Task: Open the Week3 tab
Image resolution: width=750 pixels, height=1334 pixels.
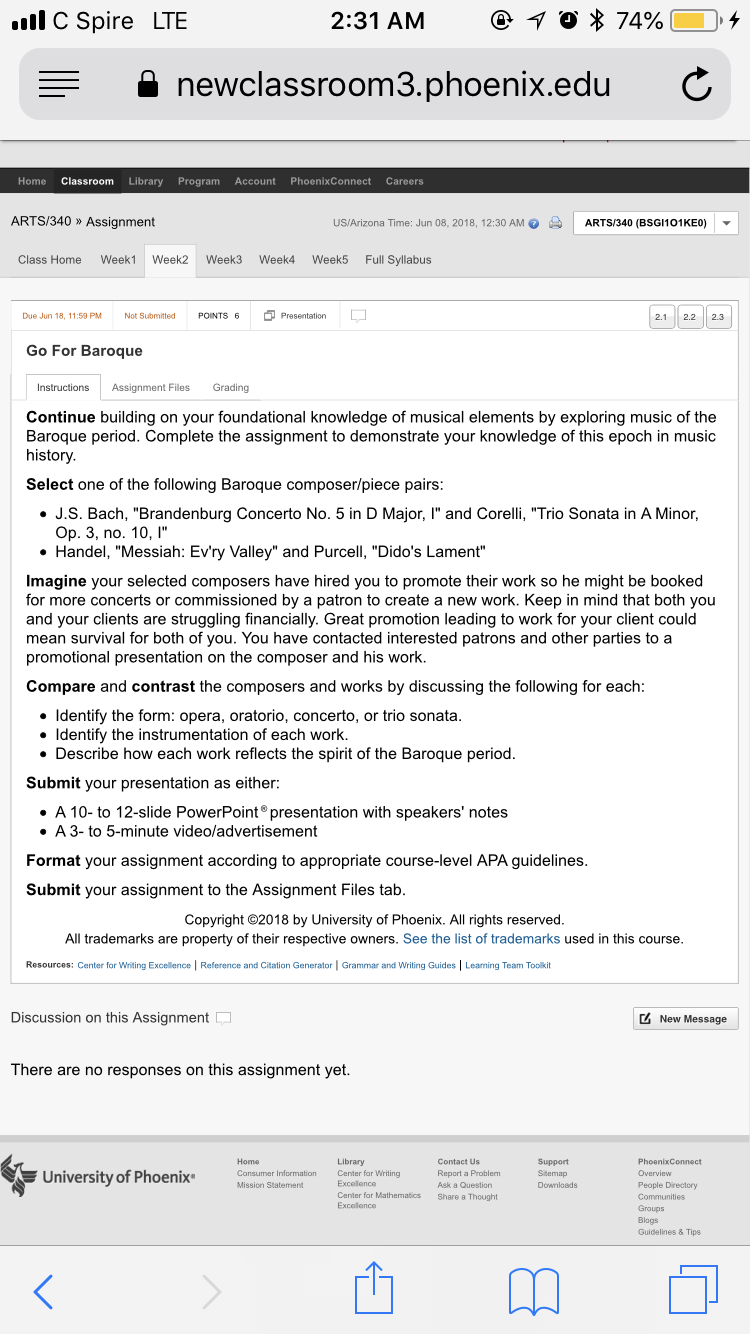Action: (224, 259)
